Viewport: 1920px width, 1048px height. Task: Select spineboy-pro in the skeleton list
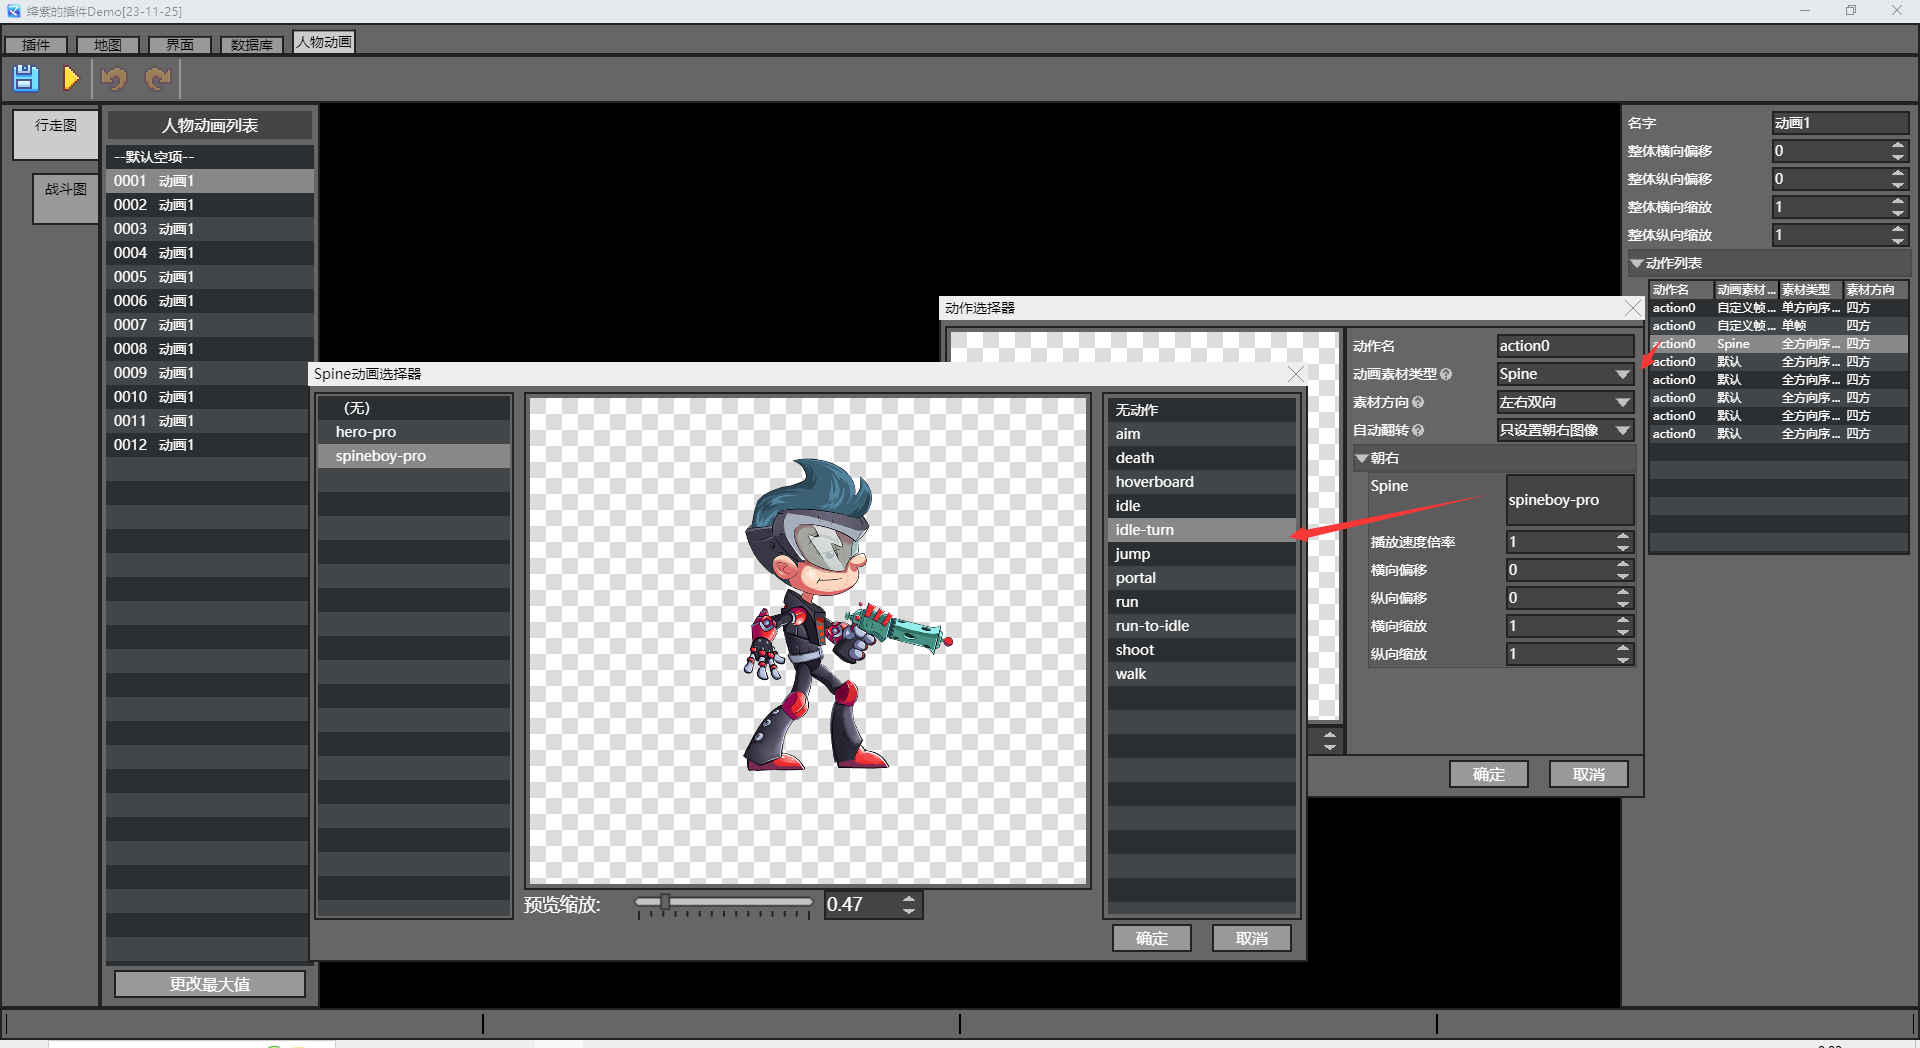414,456
